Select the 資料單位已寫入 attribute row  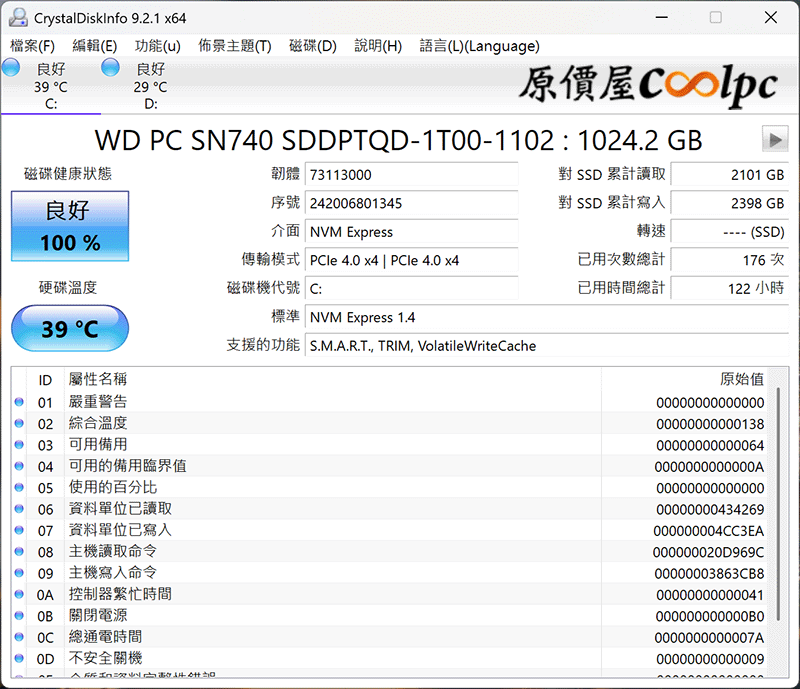point(390,531)
